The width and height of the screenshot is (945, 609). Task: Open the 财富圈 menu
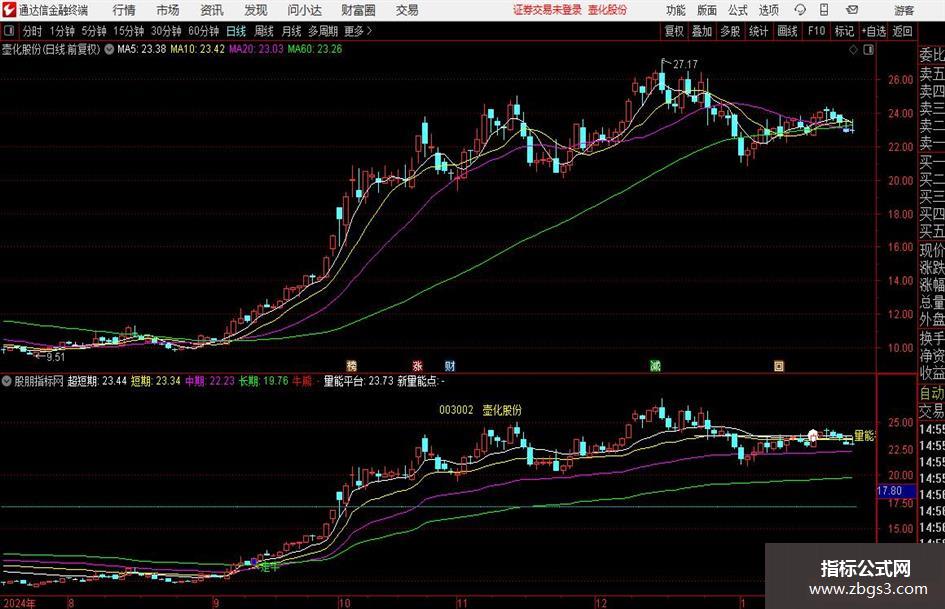click(358, 10)
